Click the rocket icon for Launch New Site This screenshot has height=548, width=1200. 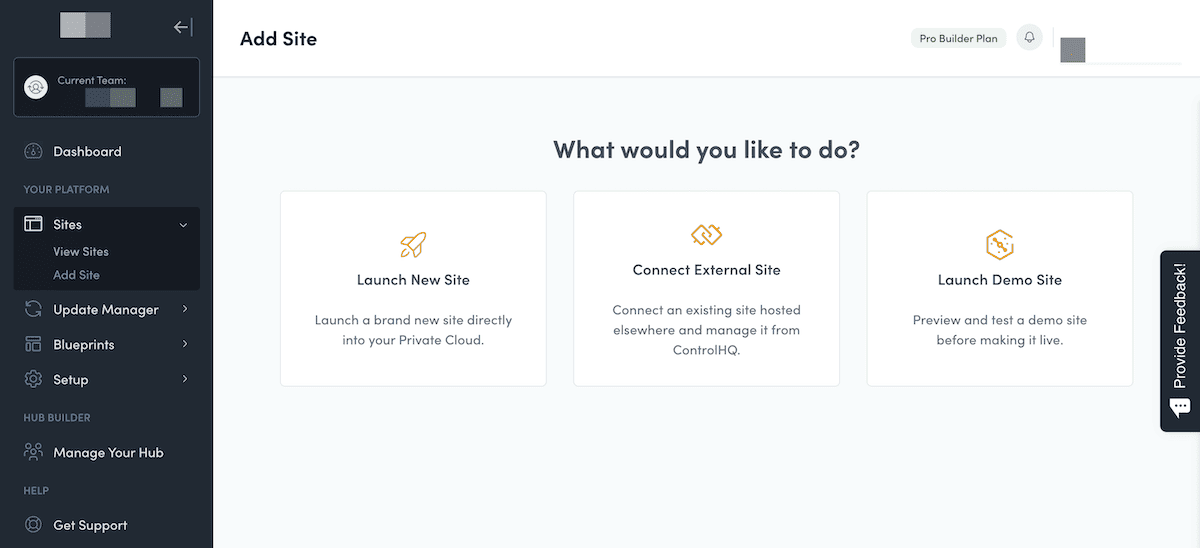tap(413, 245)
